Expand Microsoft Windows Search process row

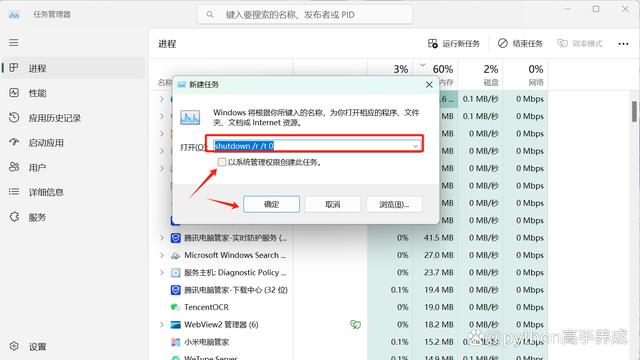pyautogui.click(x=162, y=255)
